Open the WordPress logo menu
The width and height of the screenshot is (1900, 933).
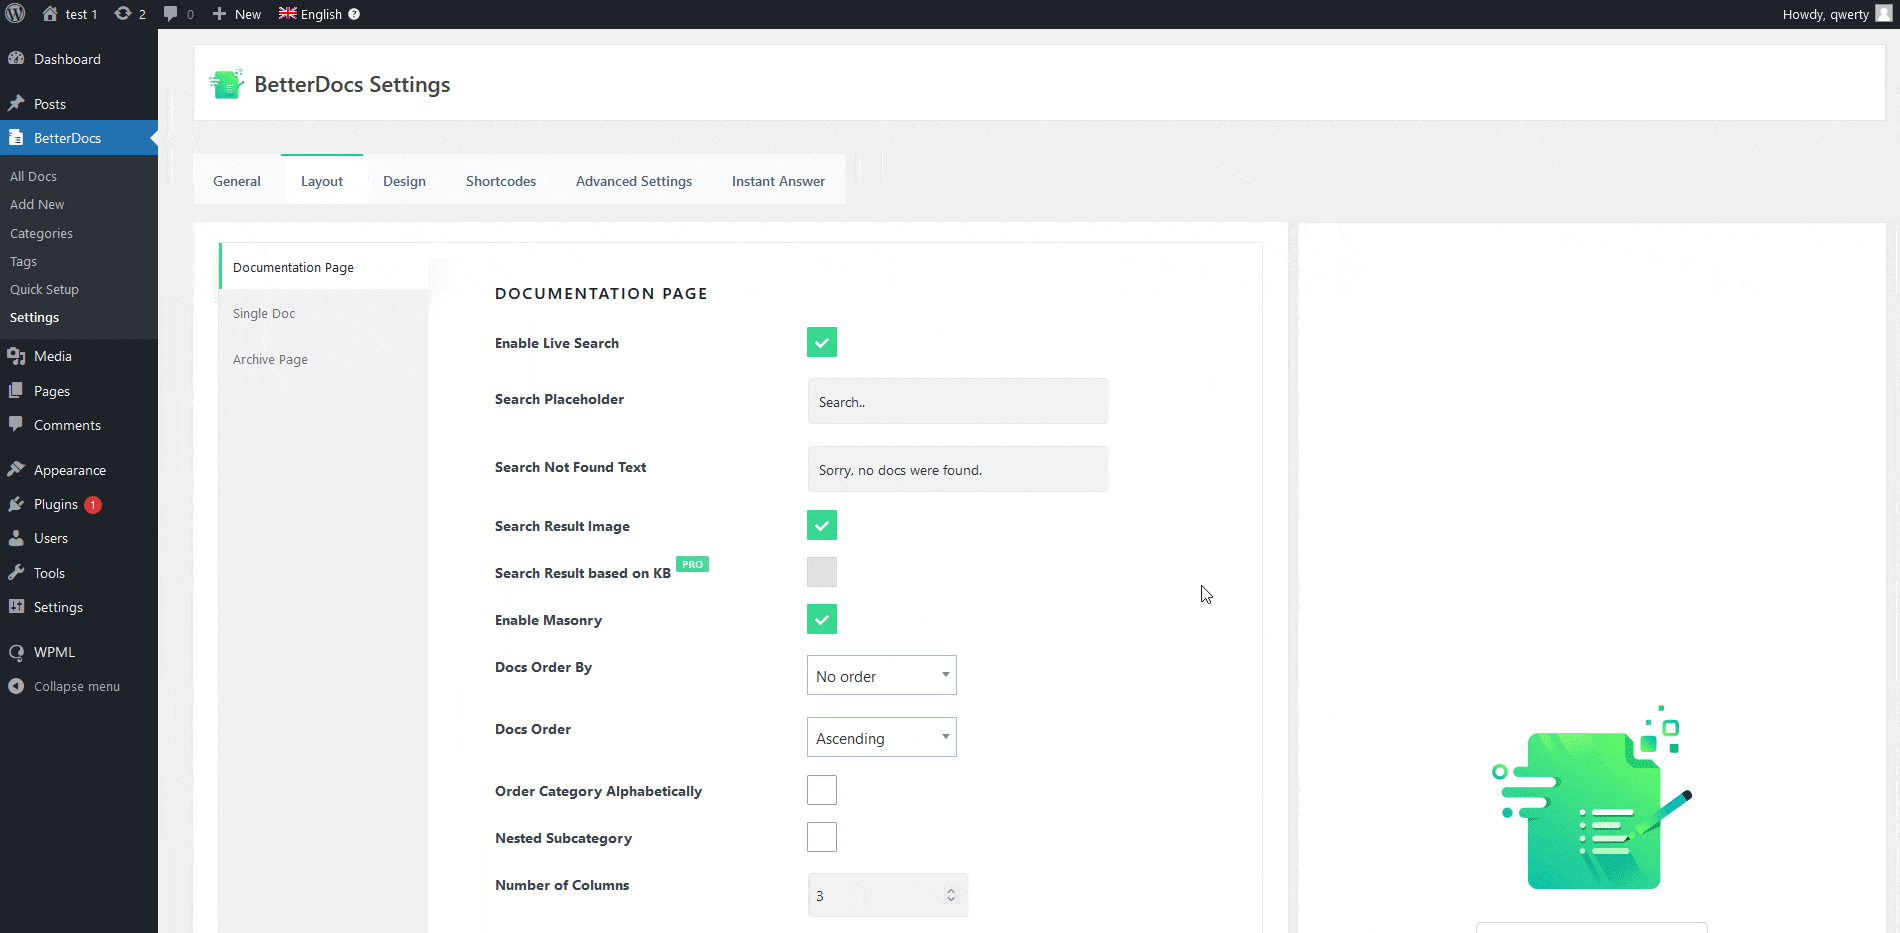(15, 14)
